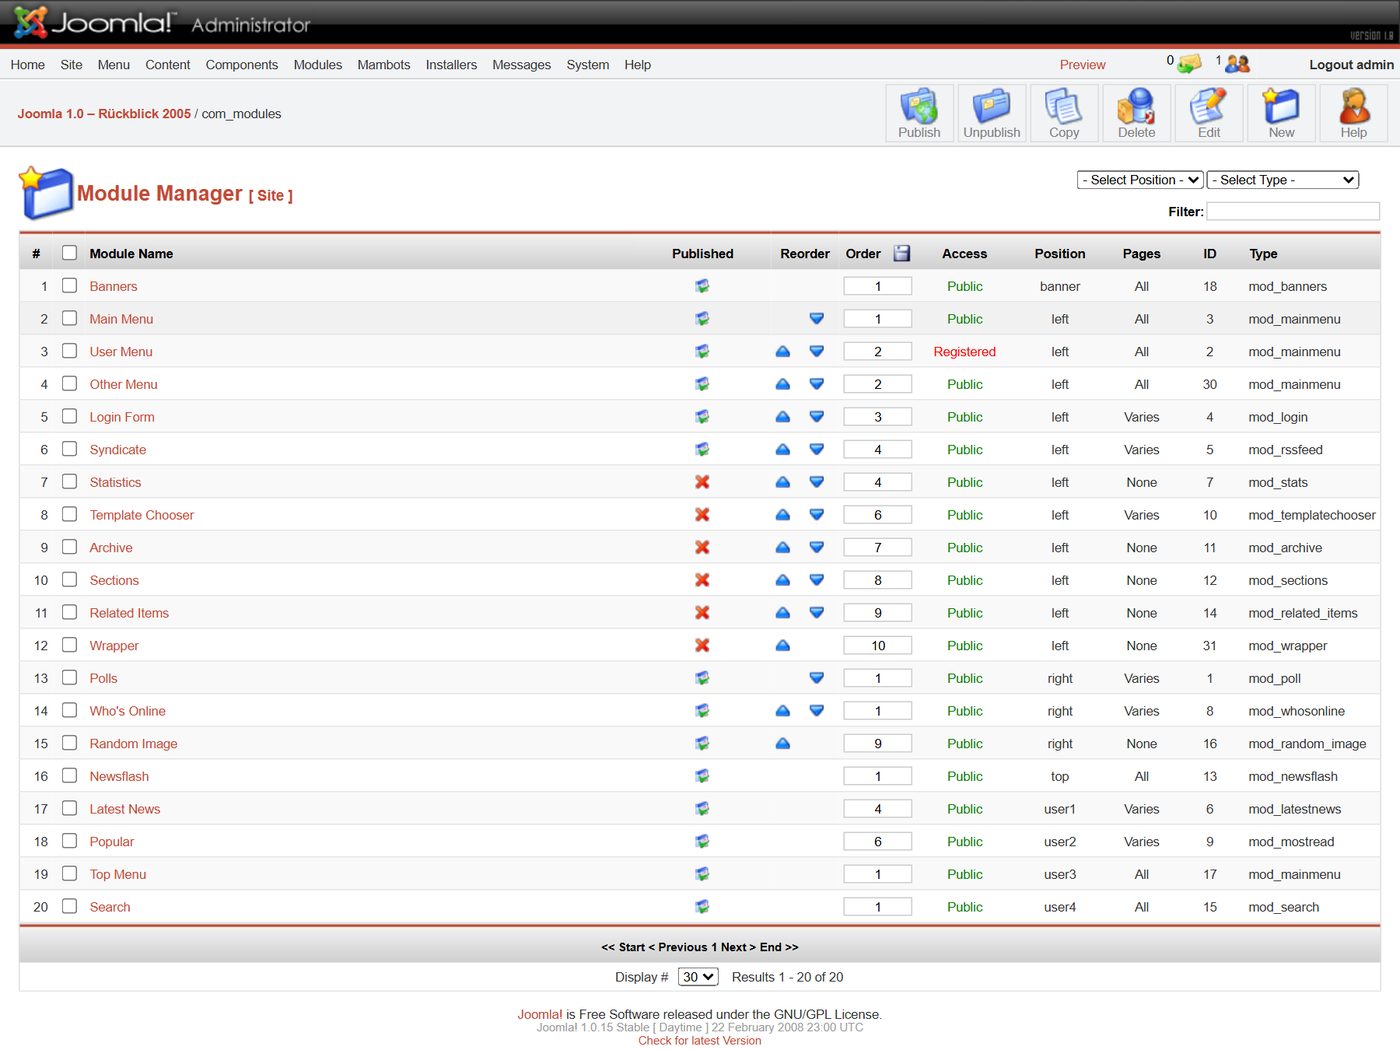Move Polls down with arrow
This screenshot has width=1400, height=1050.
(x=817, y=678)
